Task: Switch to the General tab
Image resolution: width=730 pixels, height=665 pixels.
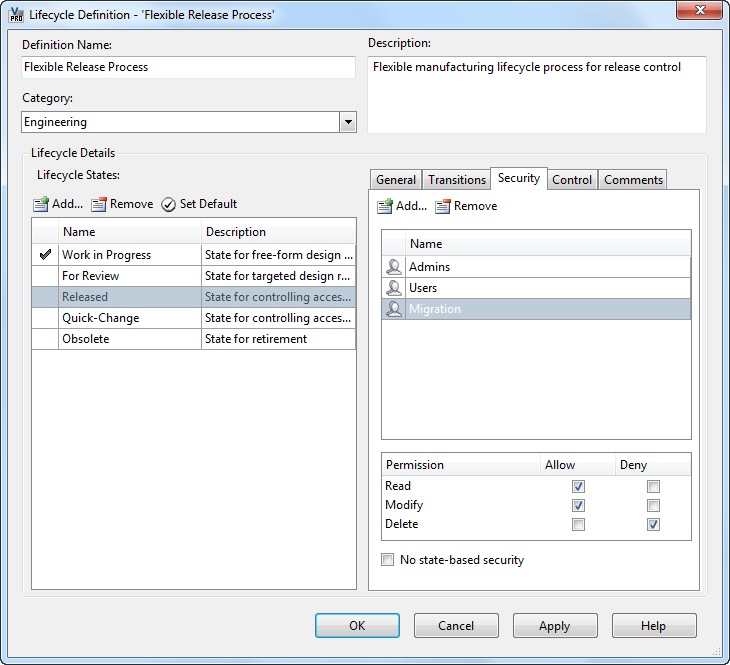Action: pos(396,180)
